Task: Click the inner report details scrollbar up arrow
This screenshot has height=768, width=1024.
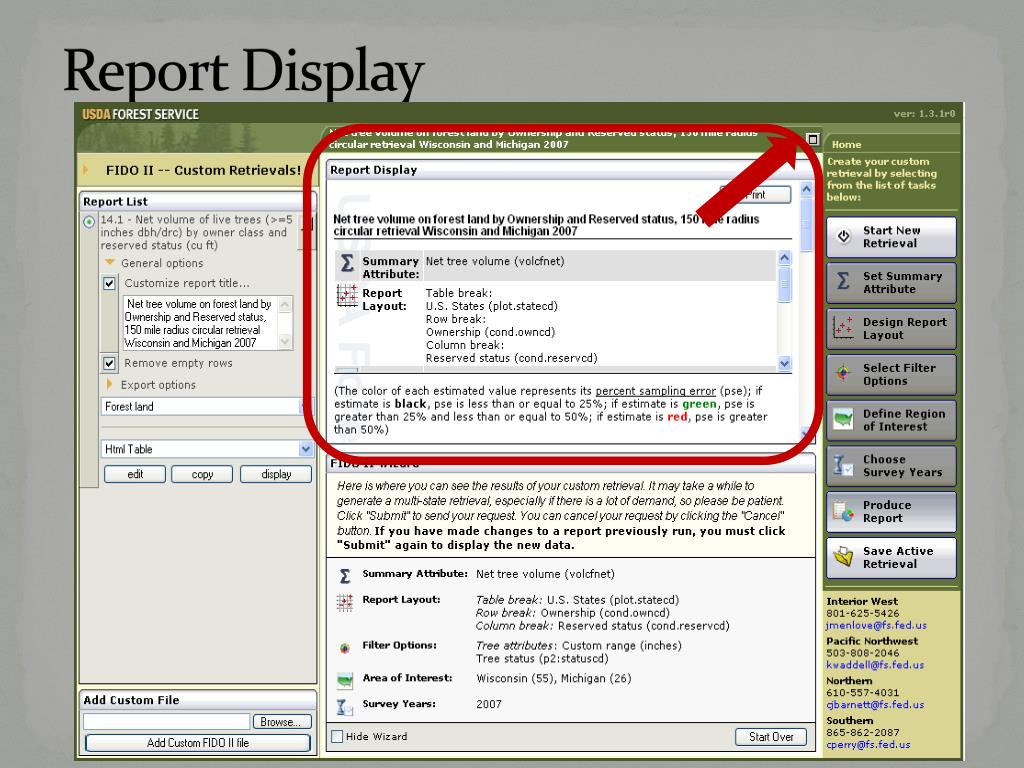Action: coord(784,258)
